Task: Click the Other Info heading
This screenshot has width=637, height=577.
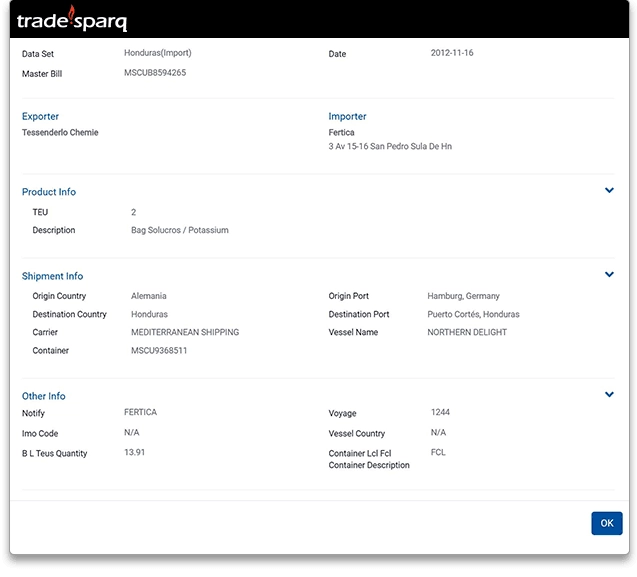Action: tap(43, 396)
